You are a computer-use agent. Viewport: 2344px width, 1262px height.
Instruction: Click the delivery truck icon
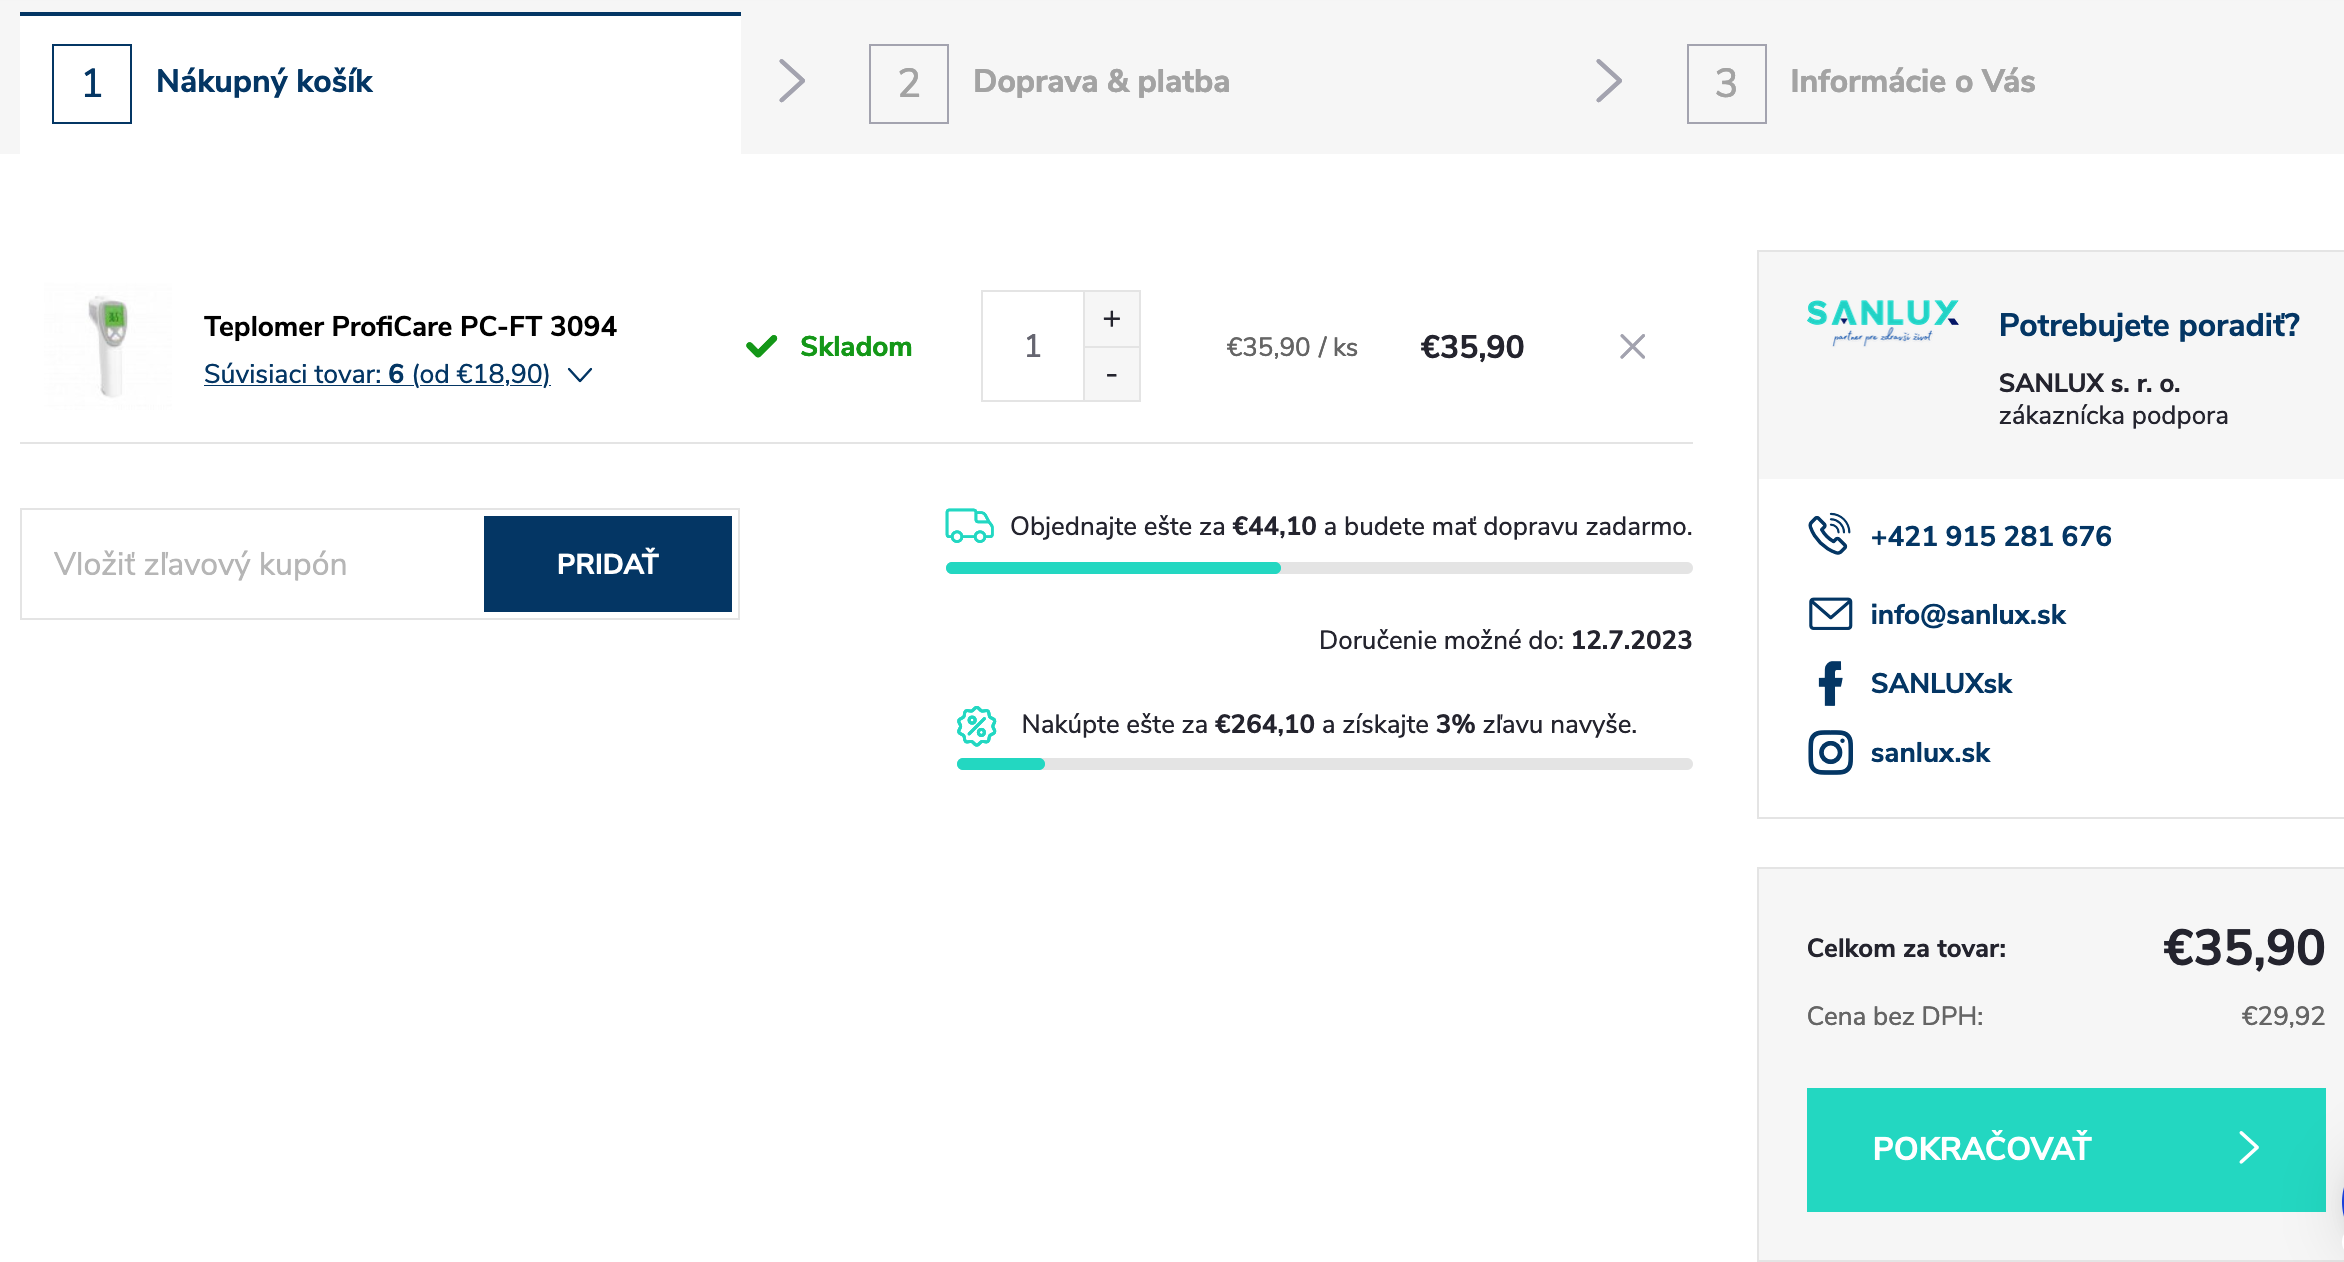tap(969, 525)
